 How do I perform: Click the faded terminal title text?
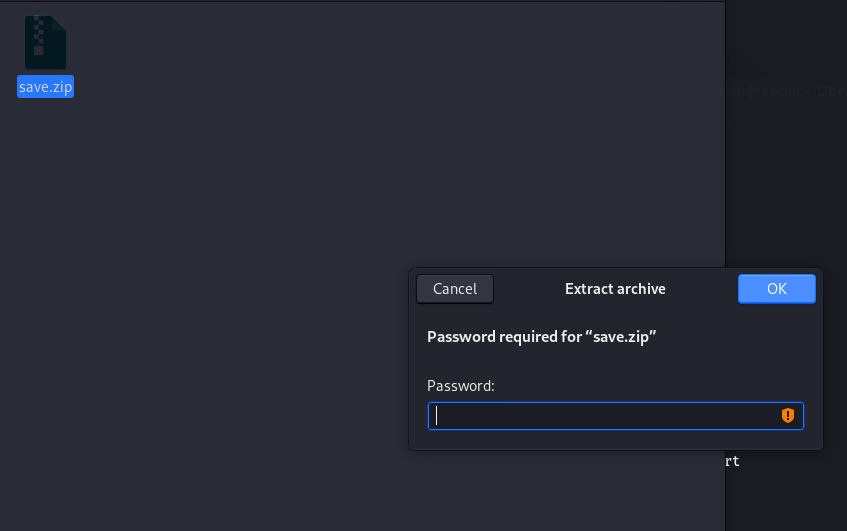coord(786,91)
